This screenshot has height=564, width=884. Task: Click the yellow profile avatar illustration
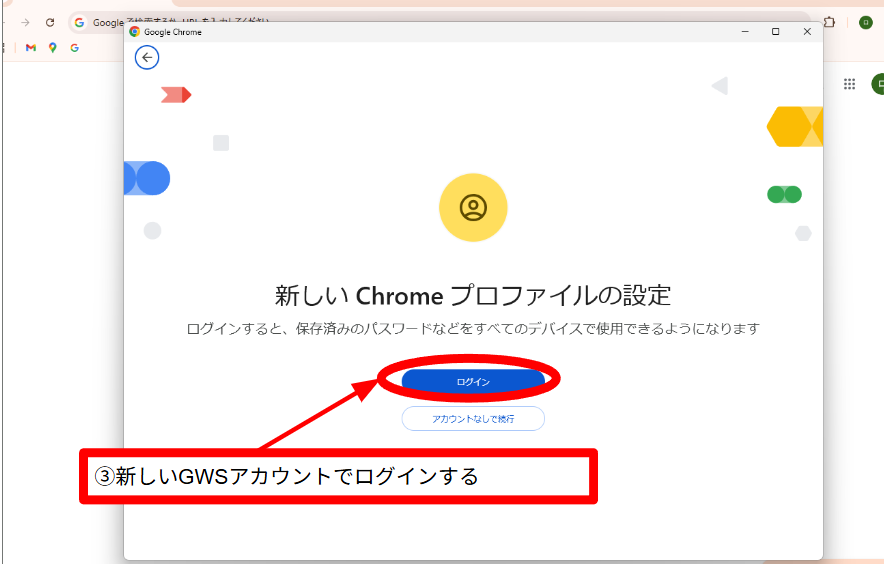coord(473,207)
